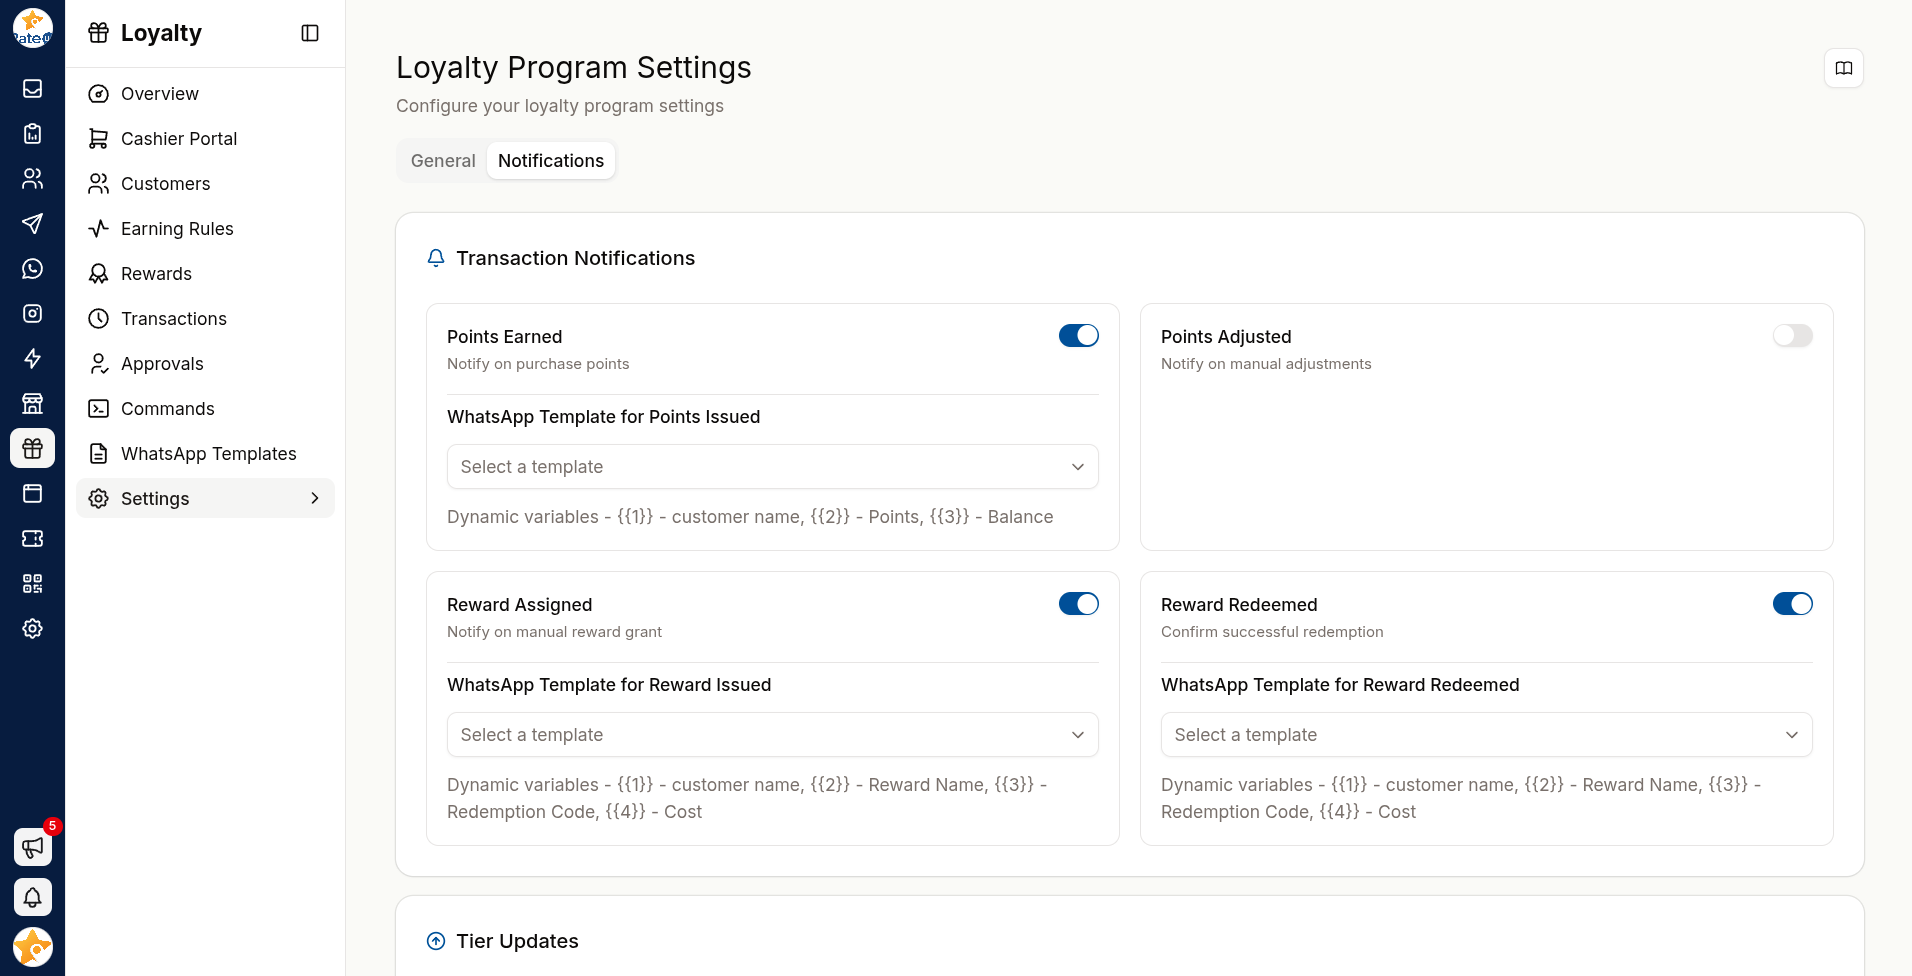
Task: Open the lightning bolt automation icon
Action: [x=33, y=359]
